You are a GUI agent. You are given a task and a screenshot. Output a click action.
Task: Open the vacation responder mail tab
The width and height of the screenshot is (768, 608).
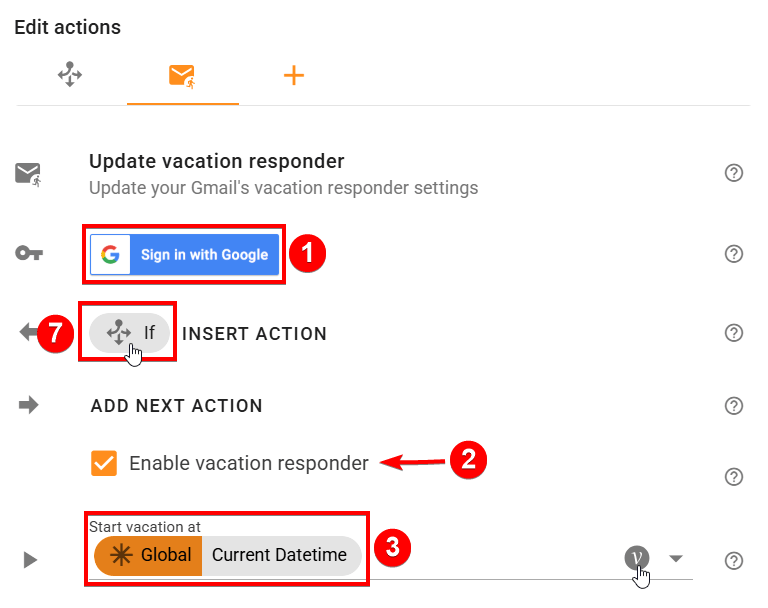[x=182, y=76]
